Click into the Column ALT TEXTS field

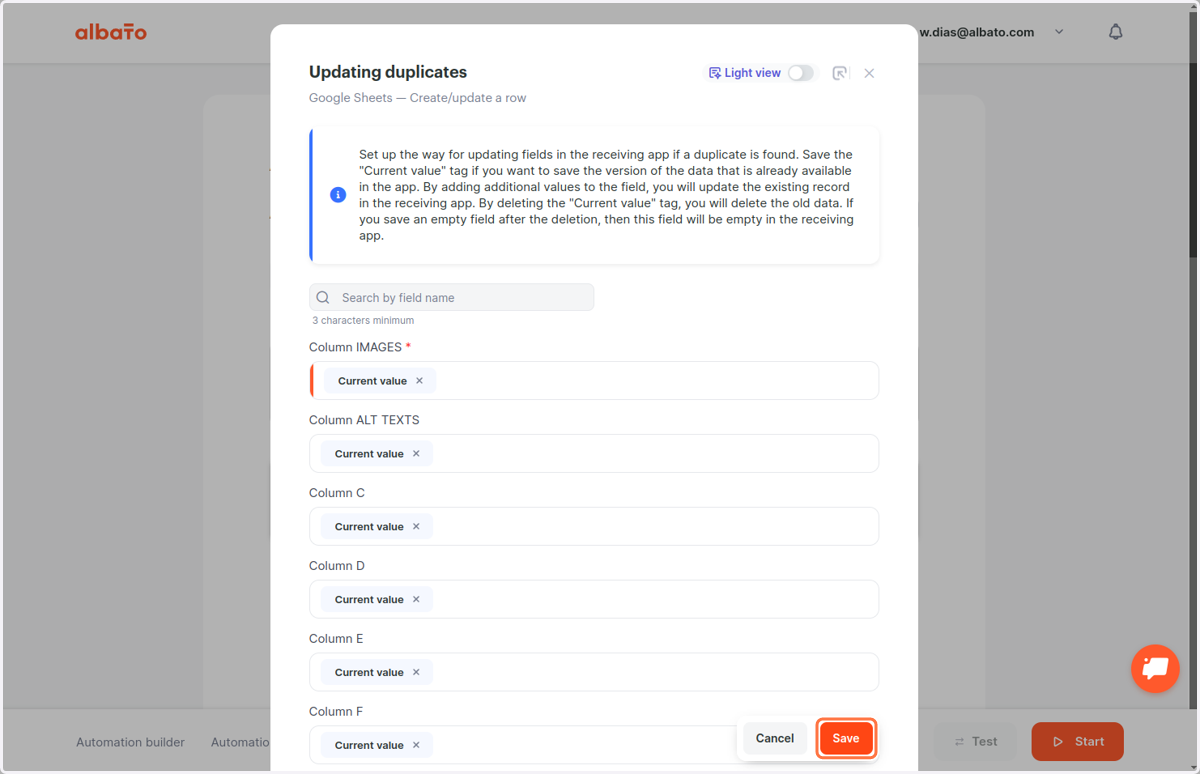tap(594, 454)
